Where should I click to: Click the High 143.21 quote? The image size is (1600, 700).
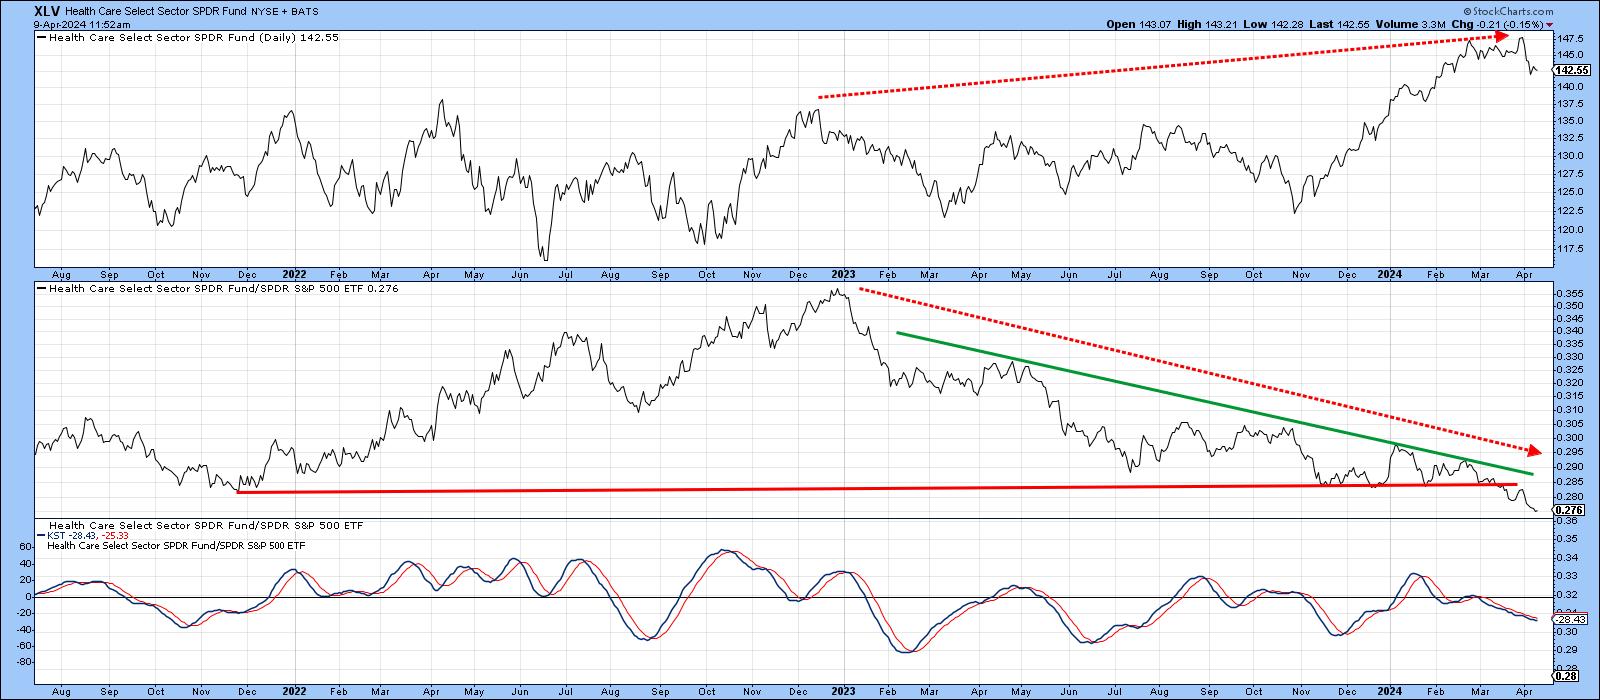[x=1208, y=24]
